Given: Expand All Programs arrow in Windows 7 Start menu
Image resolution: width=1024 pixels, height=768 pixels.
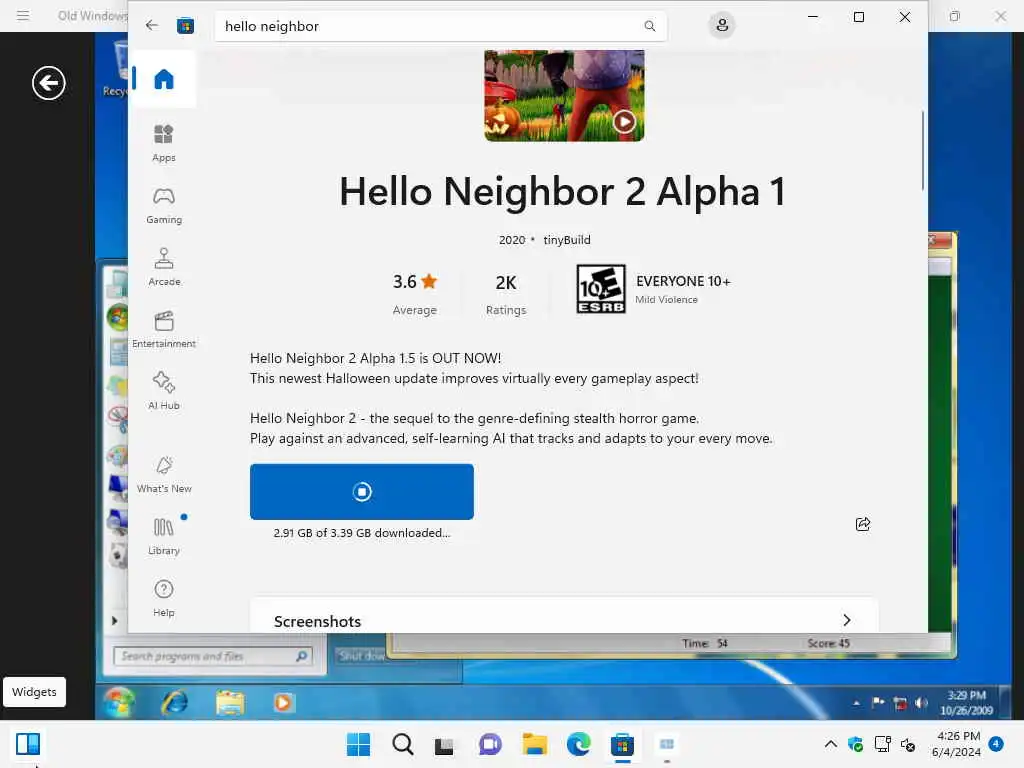Looking at the screenshot, I should pos(114,620).
